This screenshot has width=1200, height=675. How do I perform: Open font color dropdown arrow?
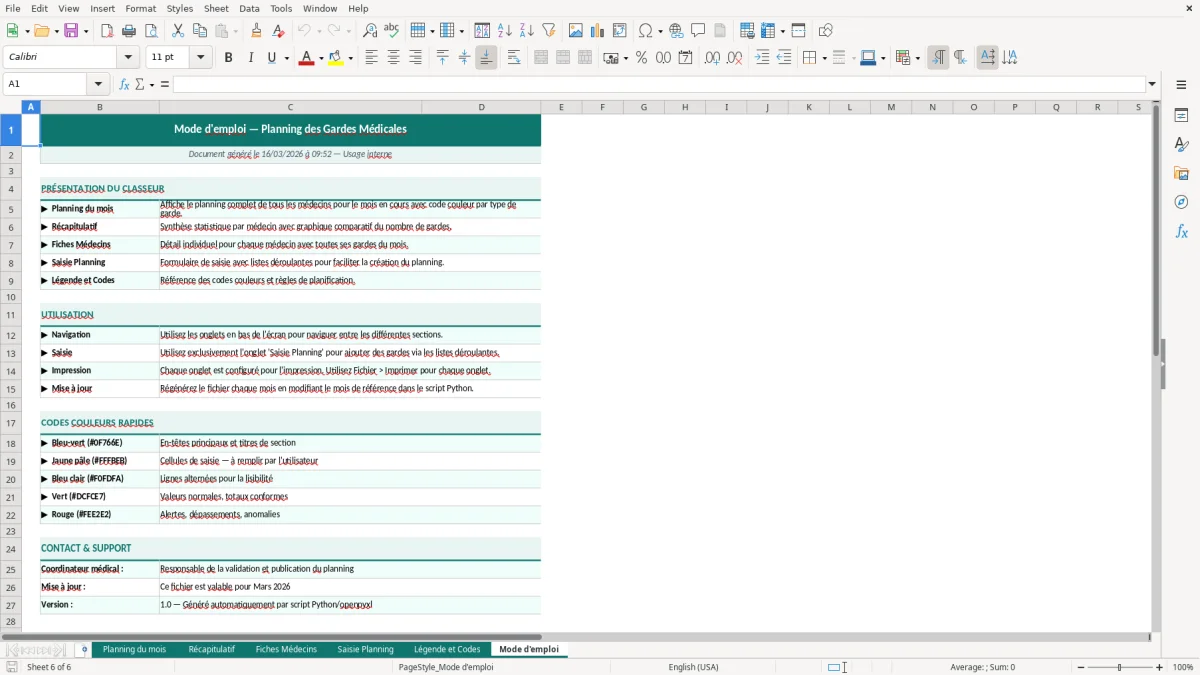pyautogui.click(x=320, y=58)
